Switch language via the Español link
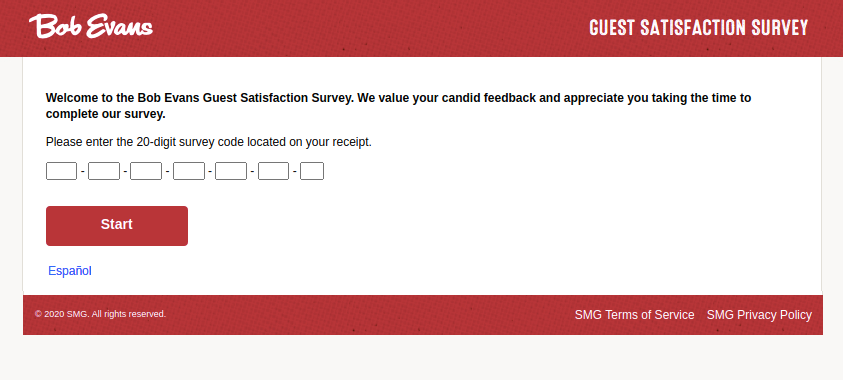This screenshot has height=380, width=843. click(70, 271)
